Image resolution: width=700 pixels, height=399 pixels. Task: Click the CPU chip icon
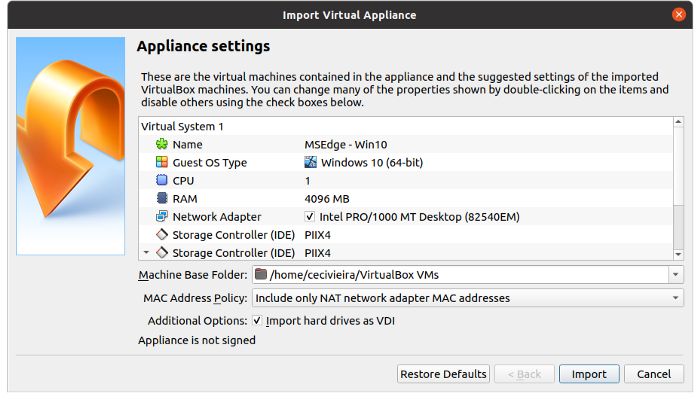pyautogui.click(x=162, y=180)
